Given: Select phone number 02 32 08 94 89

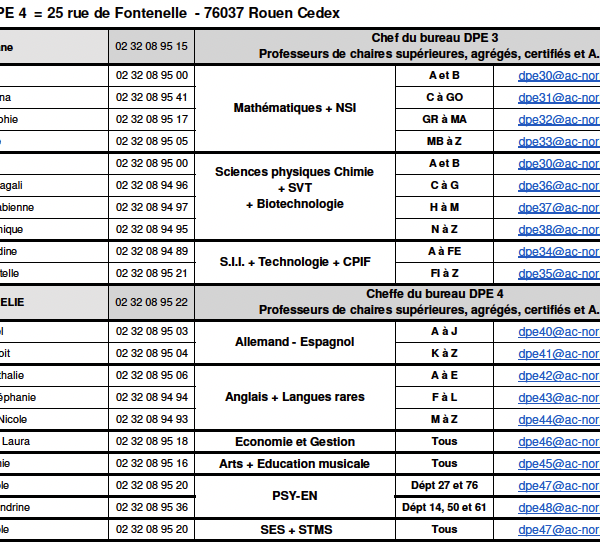Looking at the screenshot, I should pos(152,251).
